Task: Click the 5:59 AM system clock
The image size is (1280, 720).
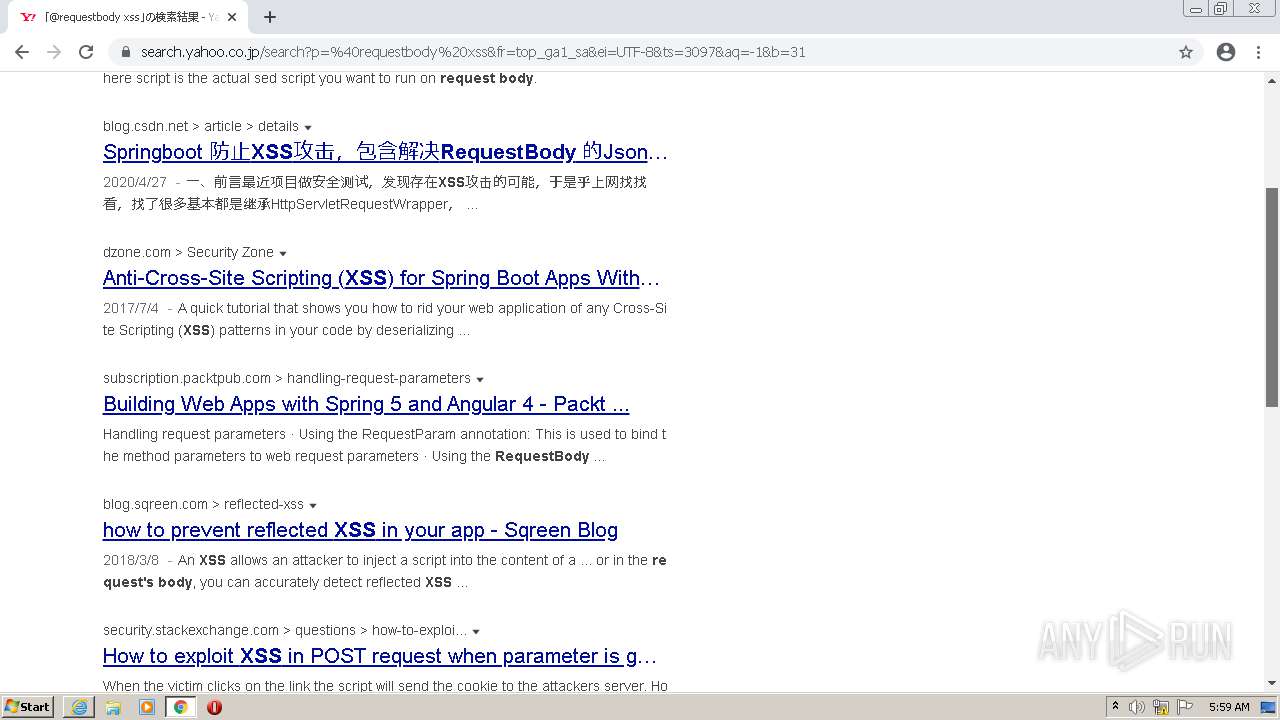Action: point(1229,707)
